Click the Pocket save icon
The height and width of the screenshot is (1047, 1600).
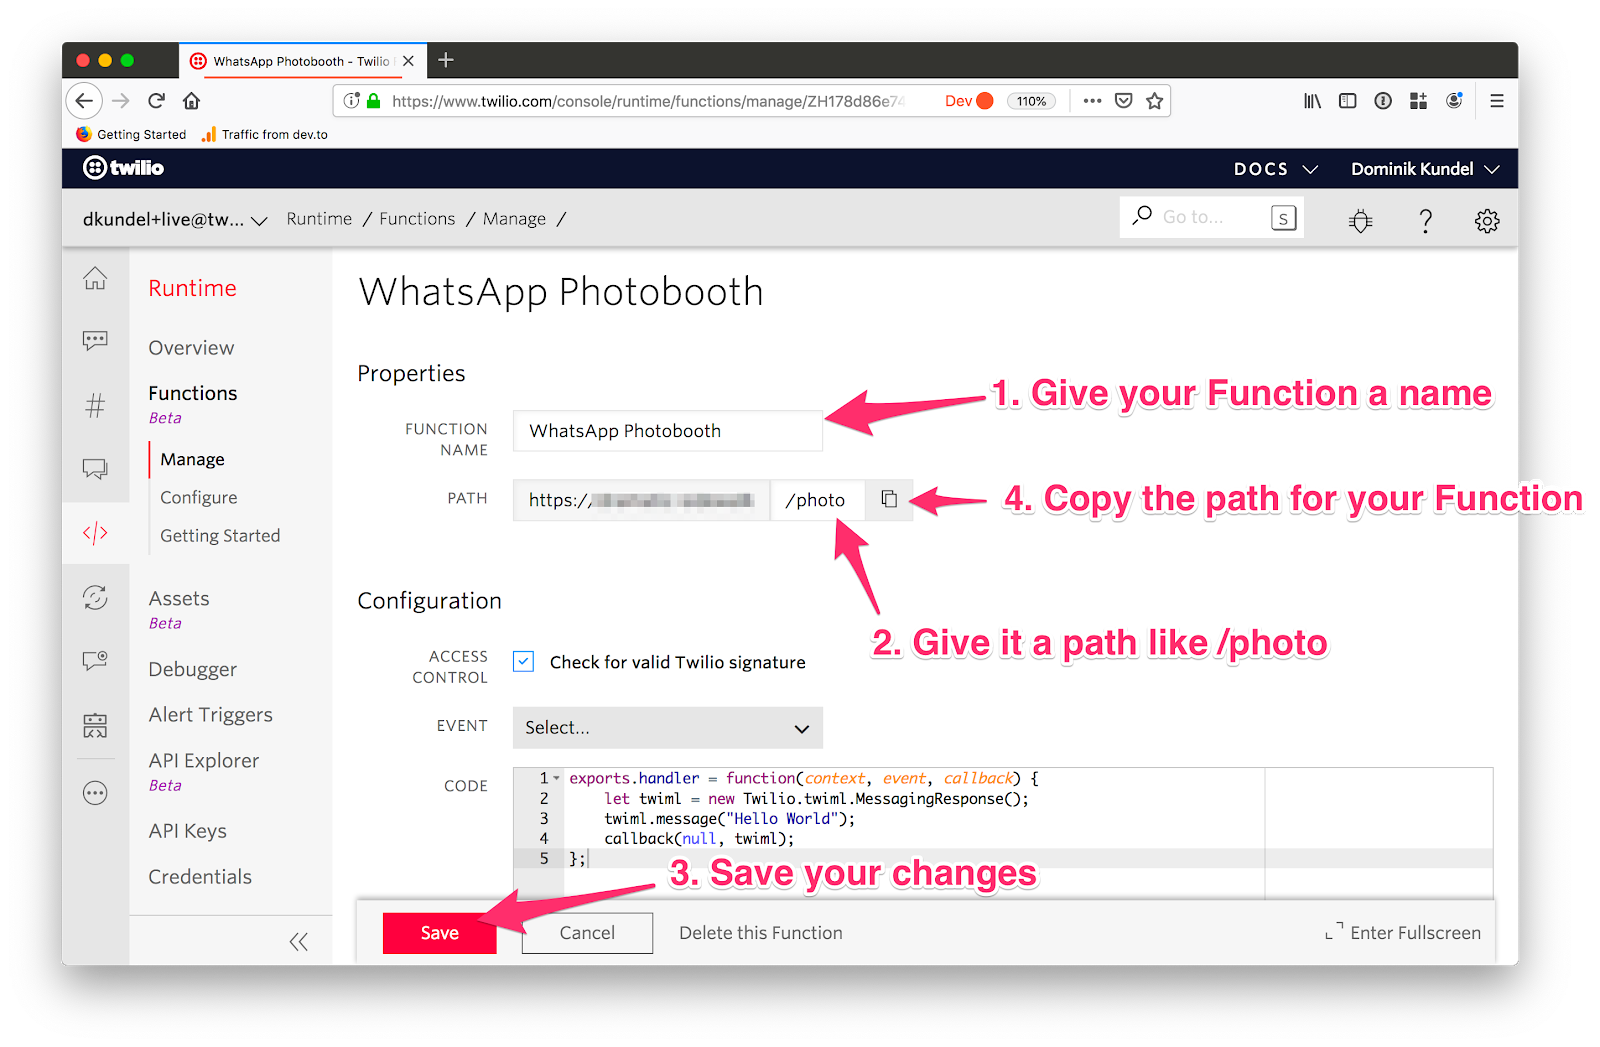pos(1124,101)
